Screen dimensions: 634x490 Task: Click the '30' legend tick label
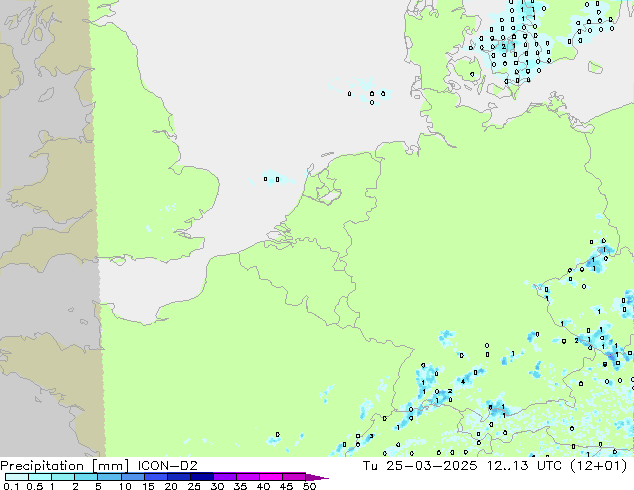pos(218,486)
